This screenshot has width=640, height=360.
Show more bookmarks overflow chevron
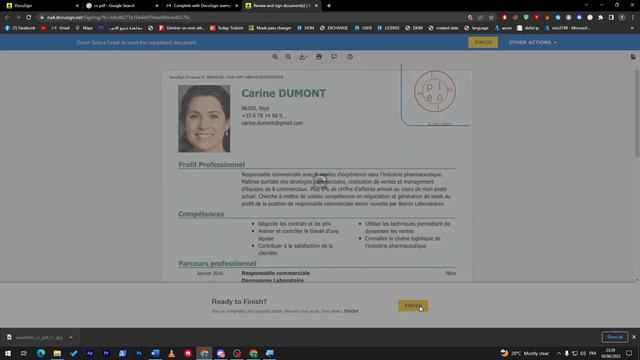click(632, 28)
